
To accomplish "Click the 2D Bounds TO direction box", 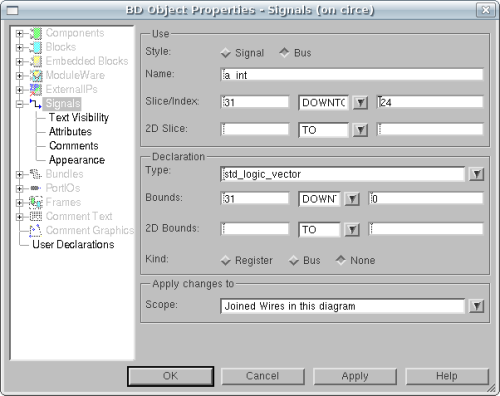I will (x=319, y=230).
